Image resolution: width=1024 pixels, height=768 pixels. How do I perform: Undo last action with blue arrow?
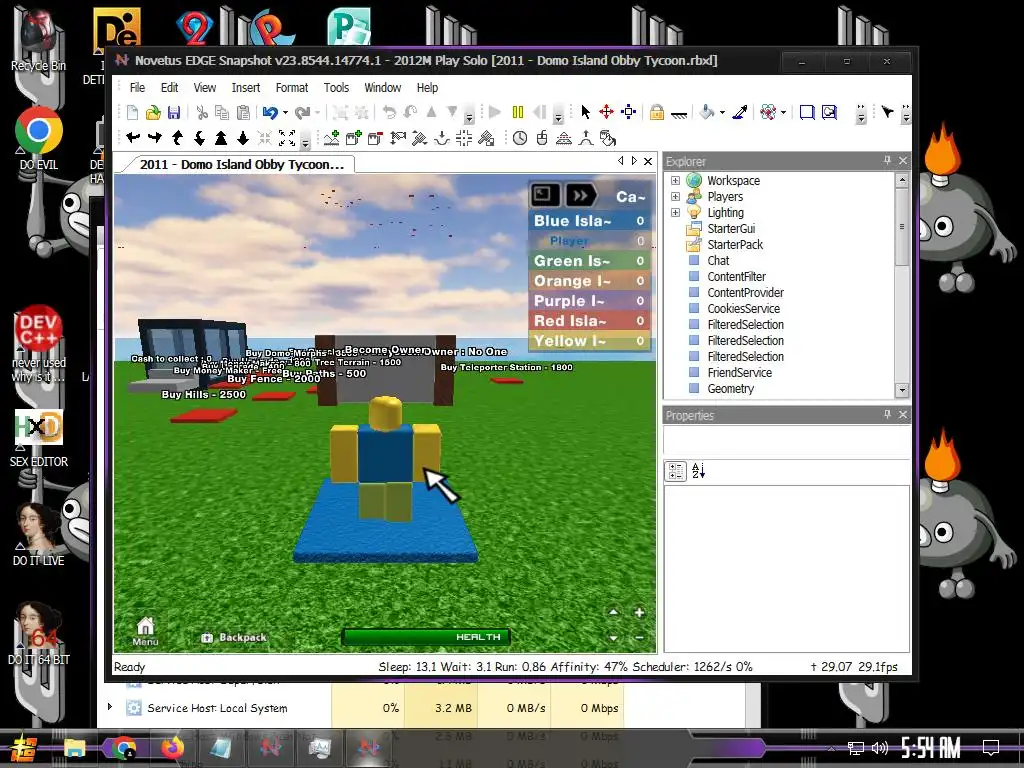point(270,112)
